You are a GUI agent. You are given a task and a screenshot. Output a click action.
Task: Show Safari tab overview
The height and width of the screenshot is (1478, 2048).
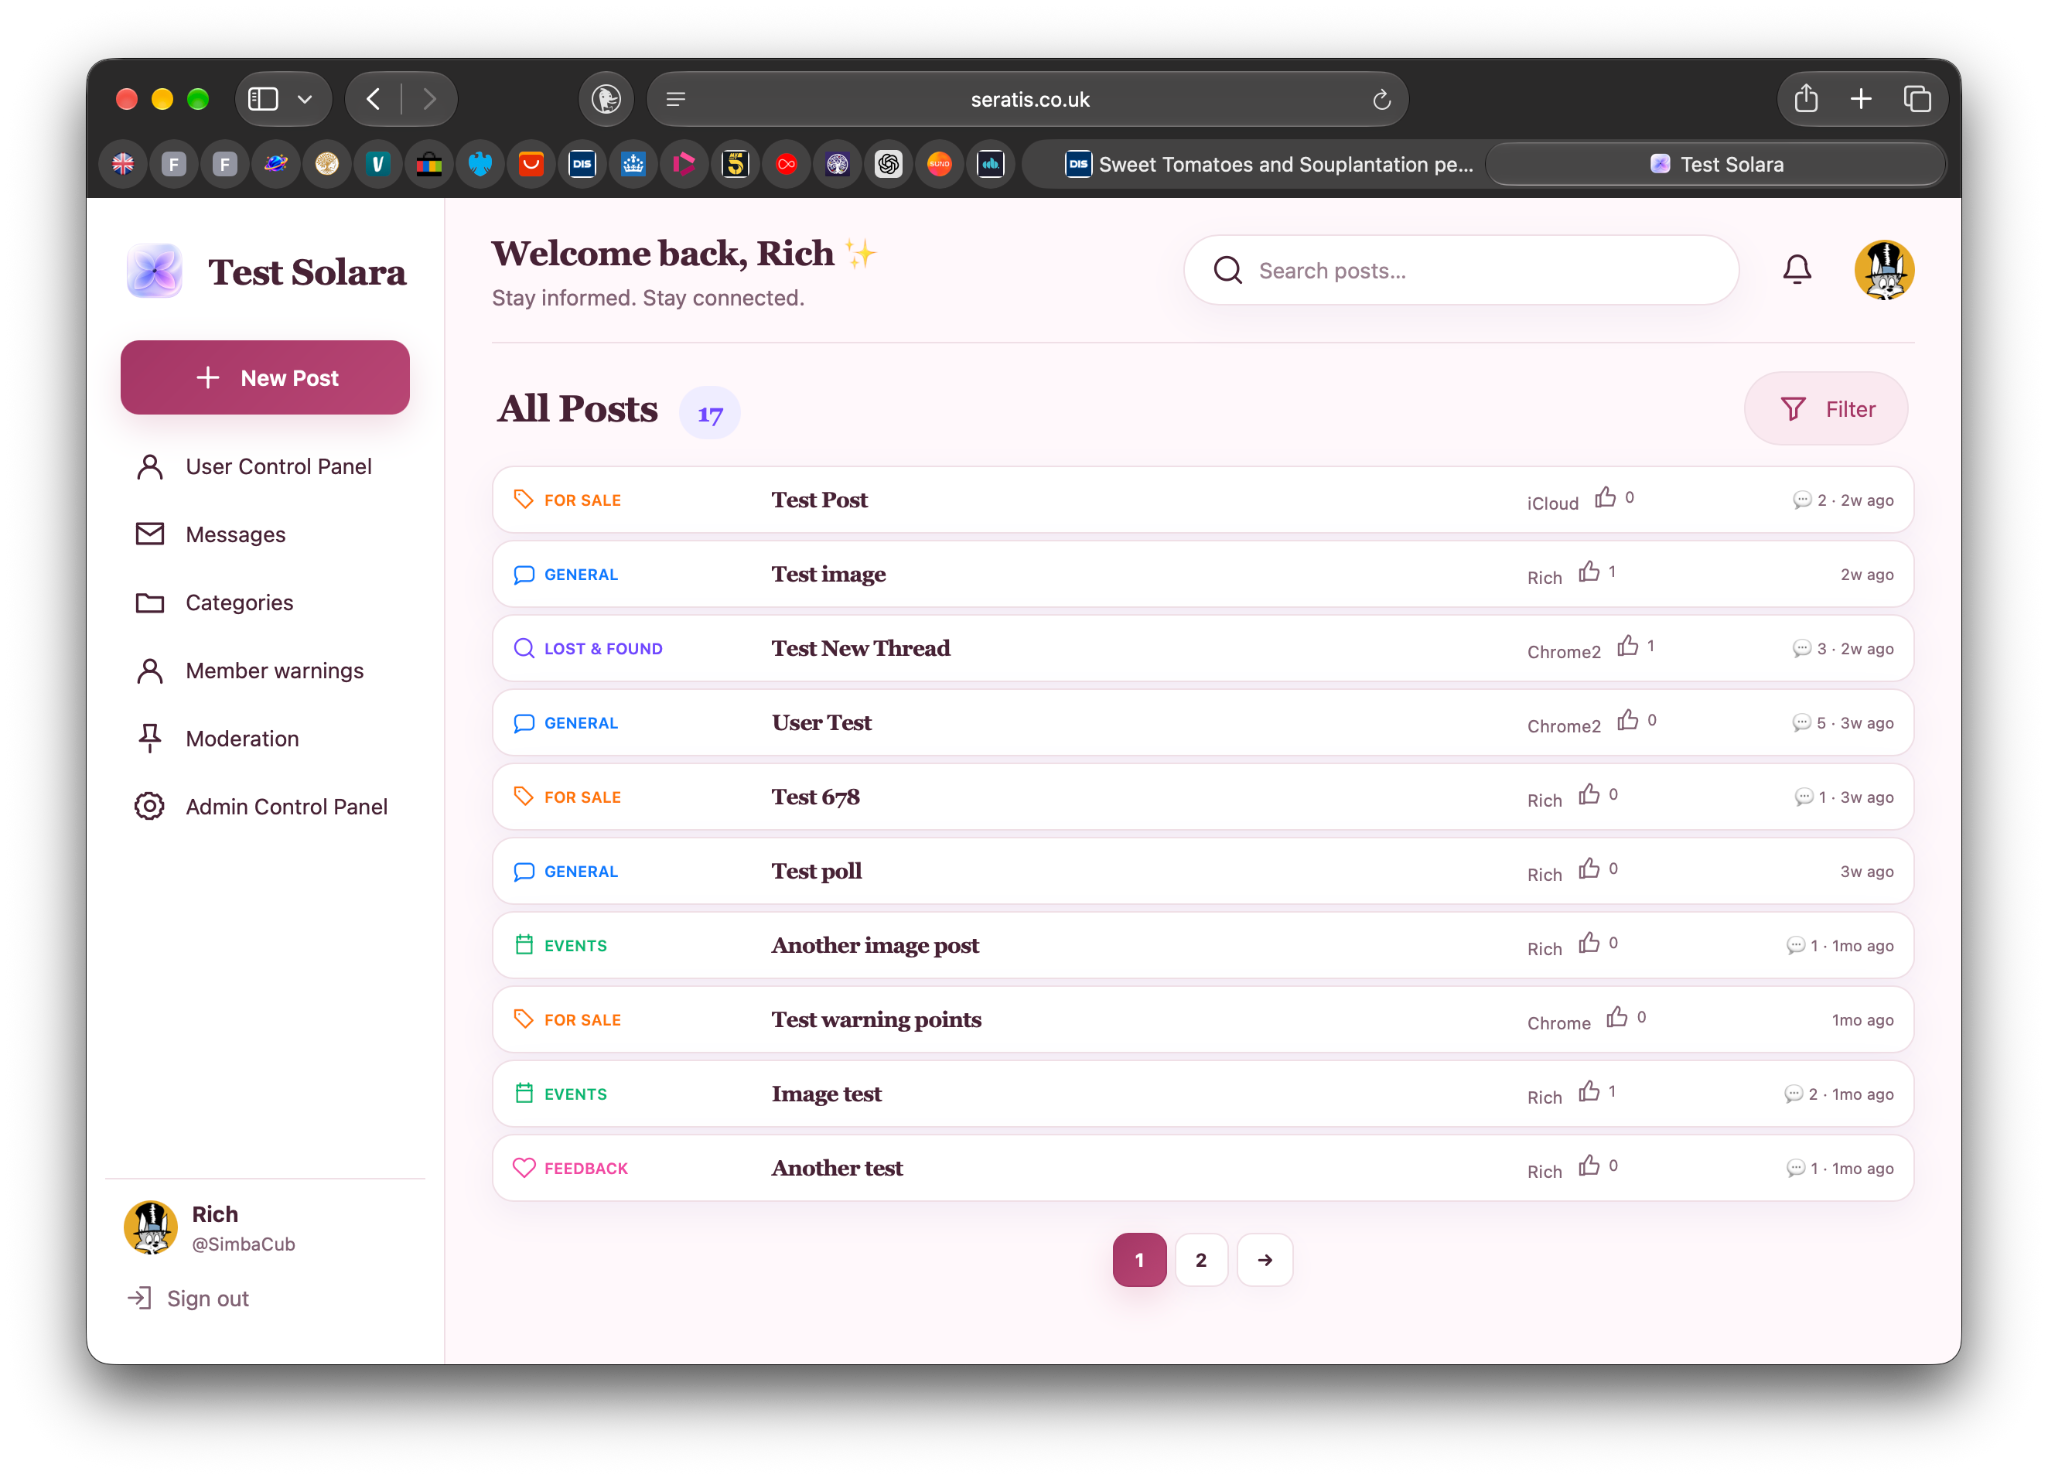click(1917, 99)
